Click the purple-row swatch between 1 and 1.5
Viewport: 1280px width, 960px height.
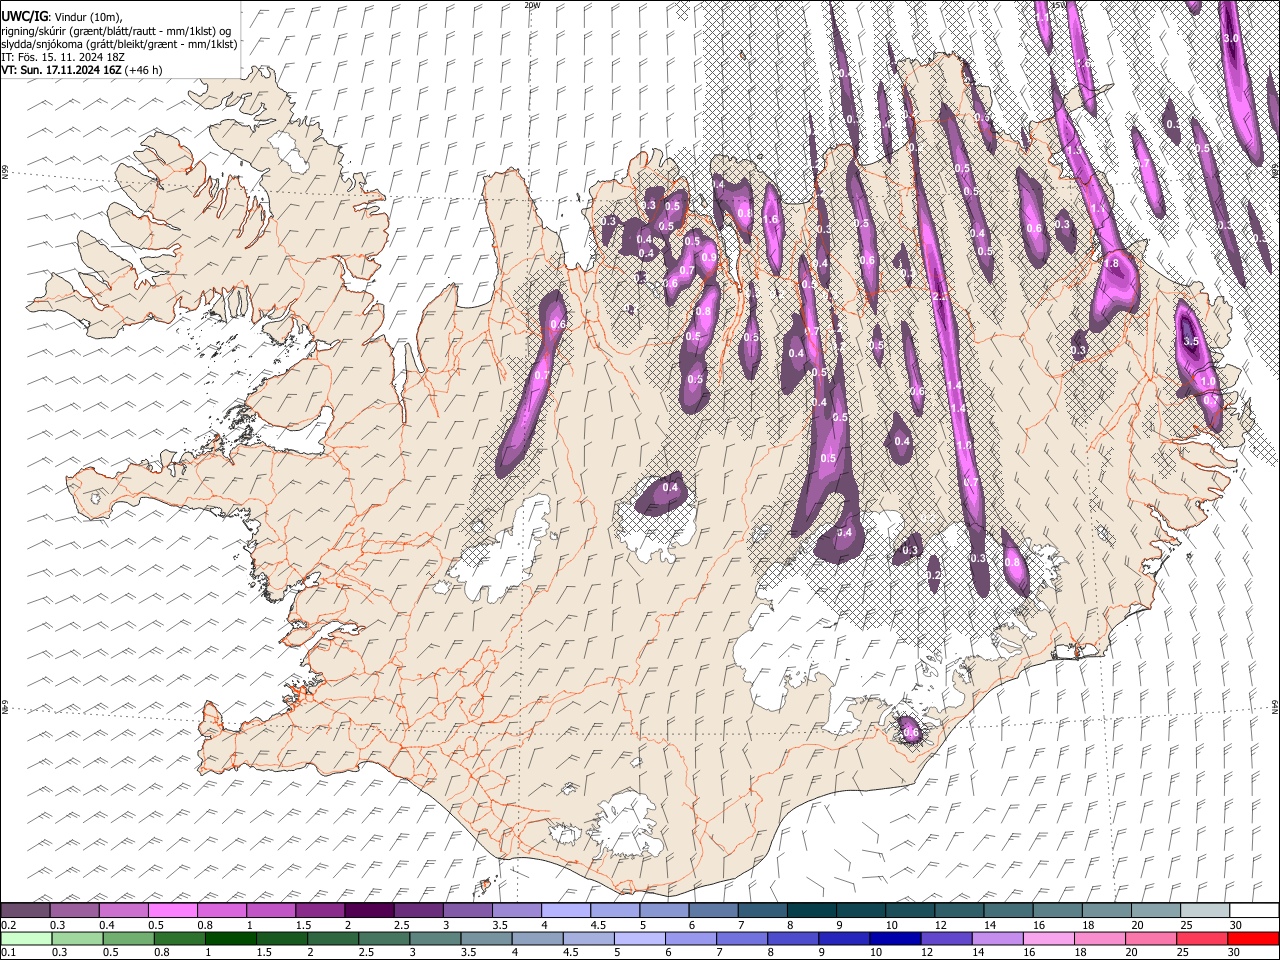point(270,911)
